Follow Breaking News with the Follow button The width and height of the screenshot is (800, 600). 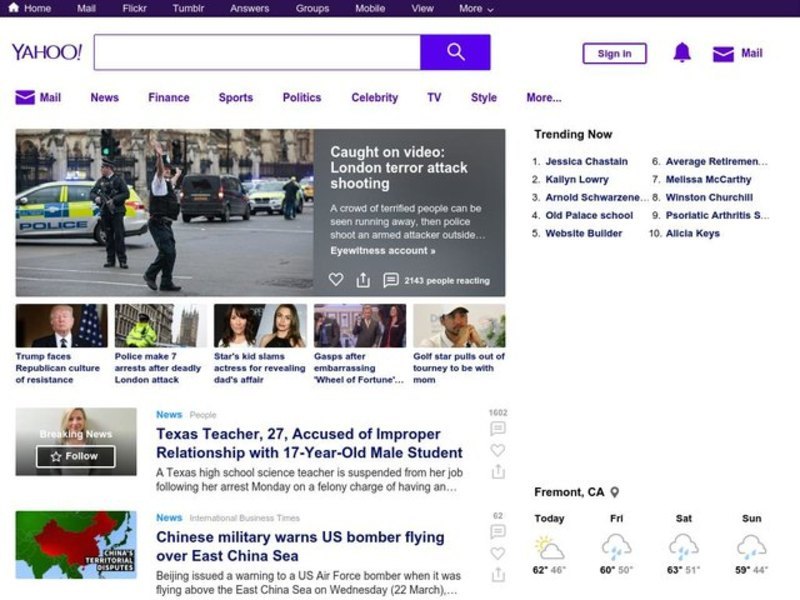tap(75, 456)
